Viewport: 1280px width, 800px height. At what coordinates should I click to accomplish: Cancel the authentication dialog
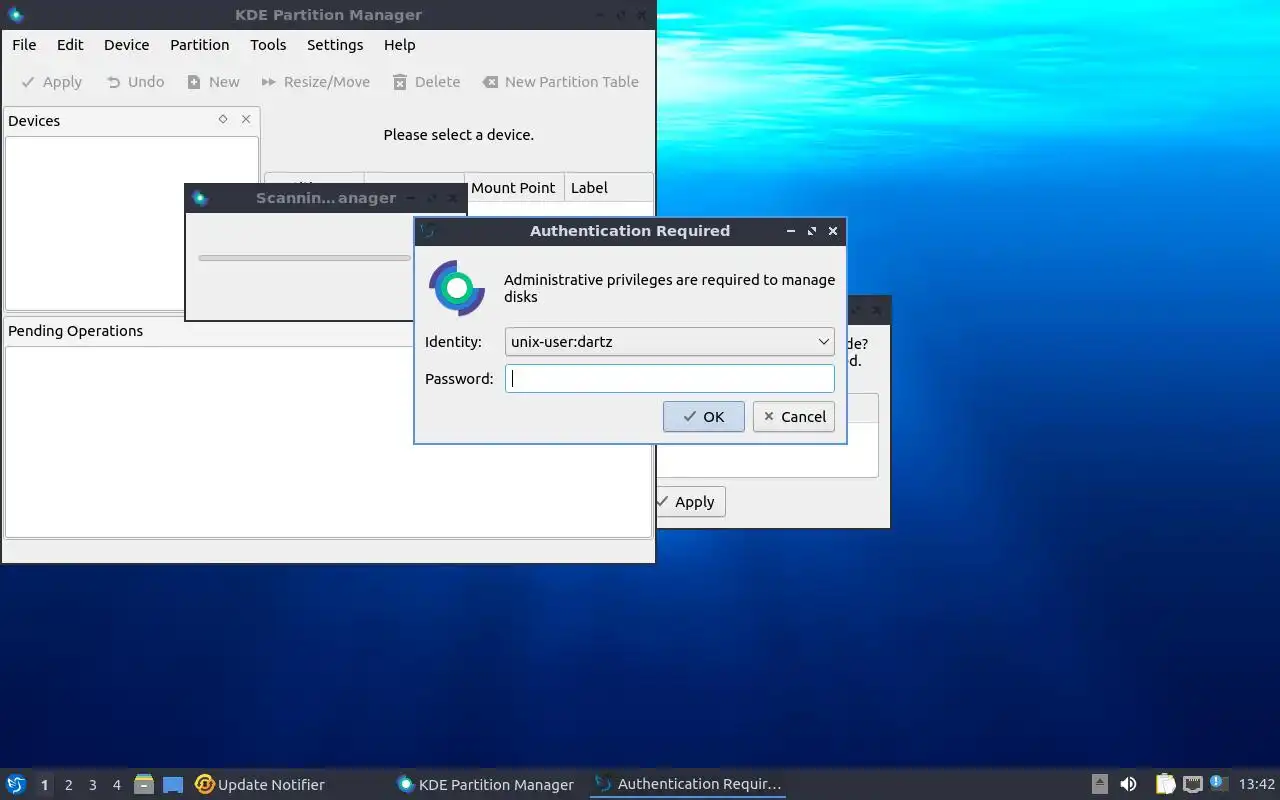point(794,417)
